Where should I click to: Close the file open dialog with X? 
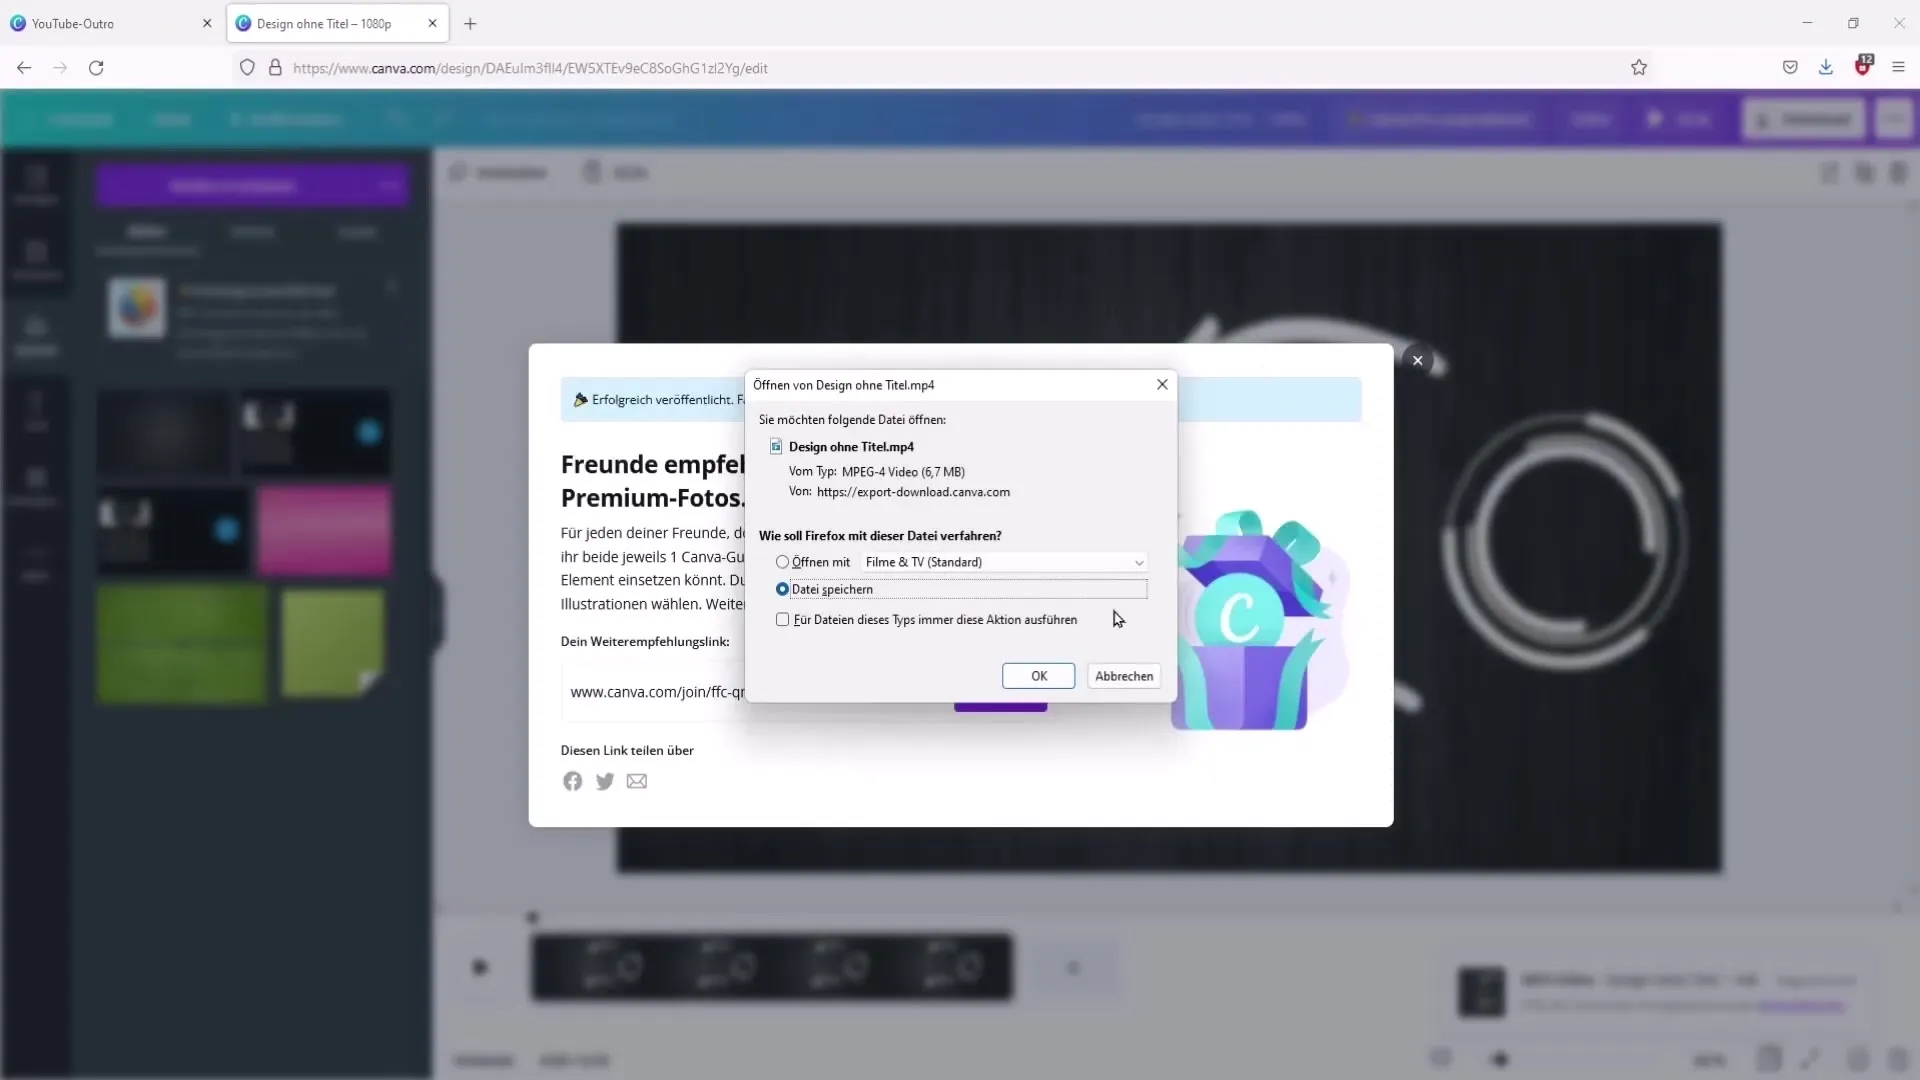(1162, 385)
